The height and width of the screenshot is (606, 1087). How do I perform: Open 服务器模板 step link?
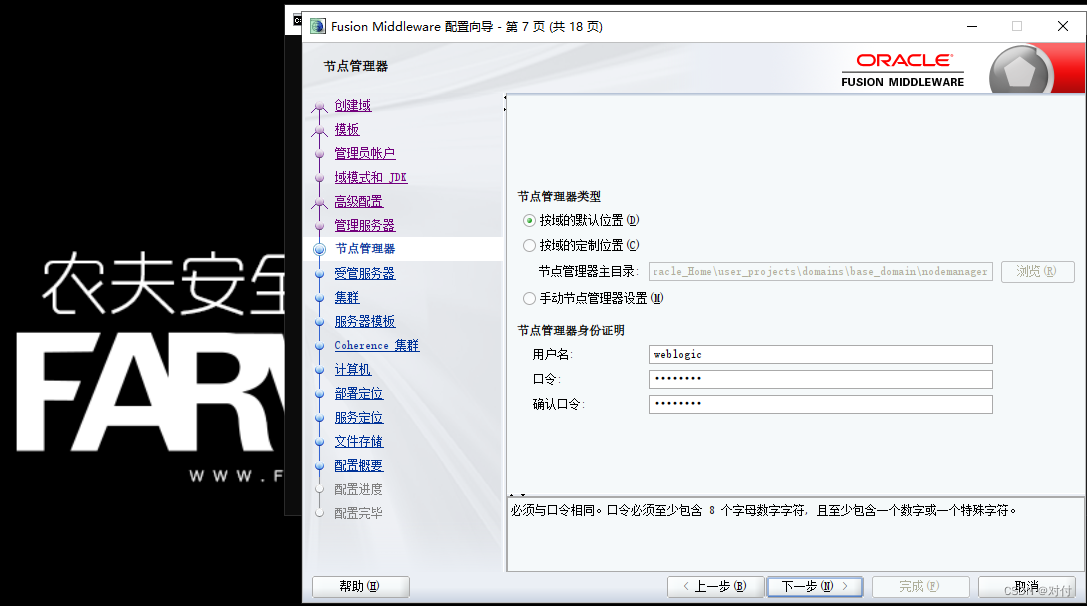click(x=365, y=322)
